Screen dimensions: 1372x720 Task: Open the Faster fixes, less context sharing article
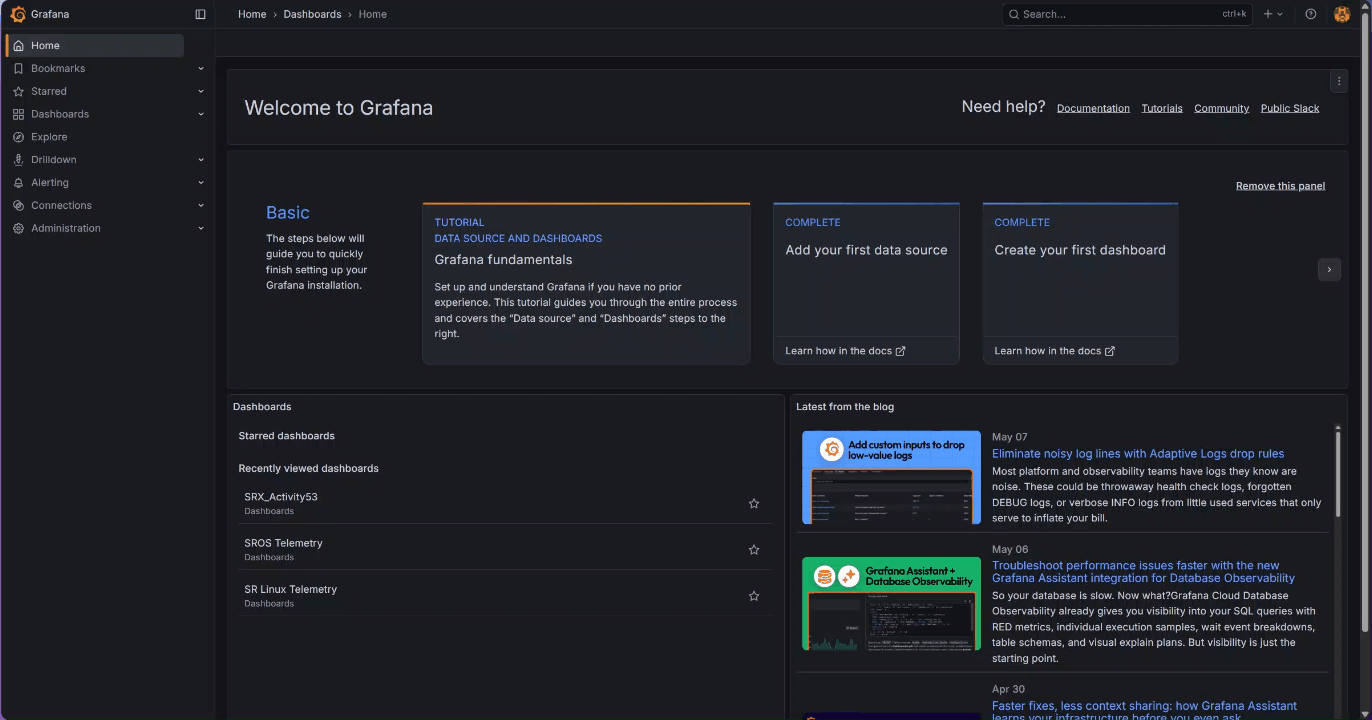tap(1144, 712)
